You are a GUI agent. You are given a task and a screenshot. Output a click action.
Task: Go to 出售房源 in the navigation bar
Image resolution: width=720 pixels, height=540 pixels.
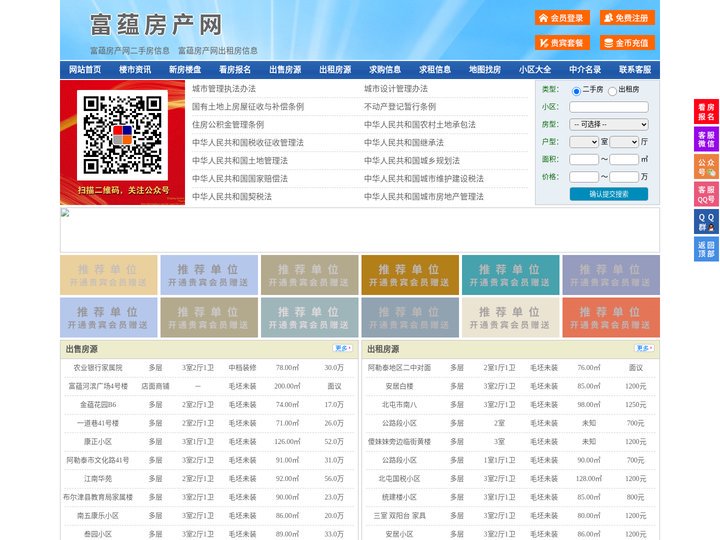tap(285, 70)
